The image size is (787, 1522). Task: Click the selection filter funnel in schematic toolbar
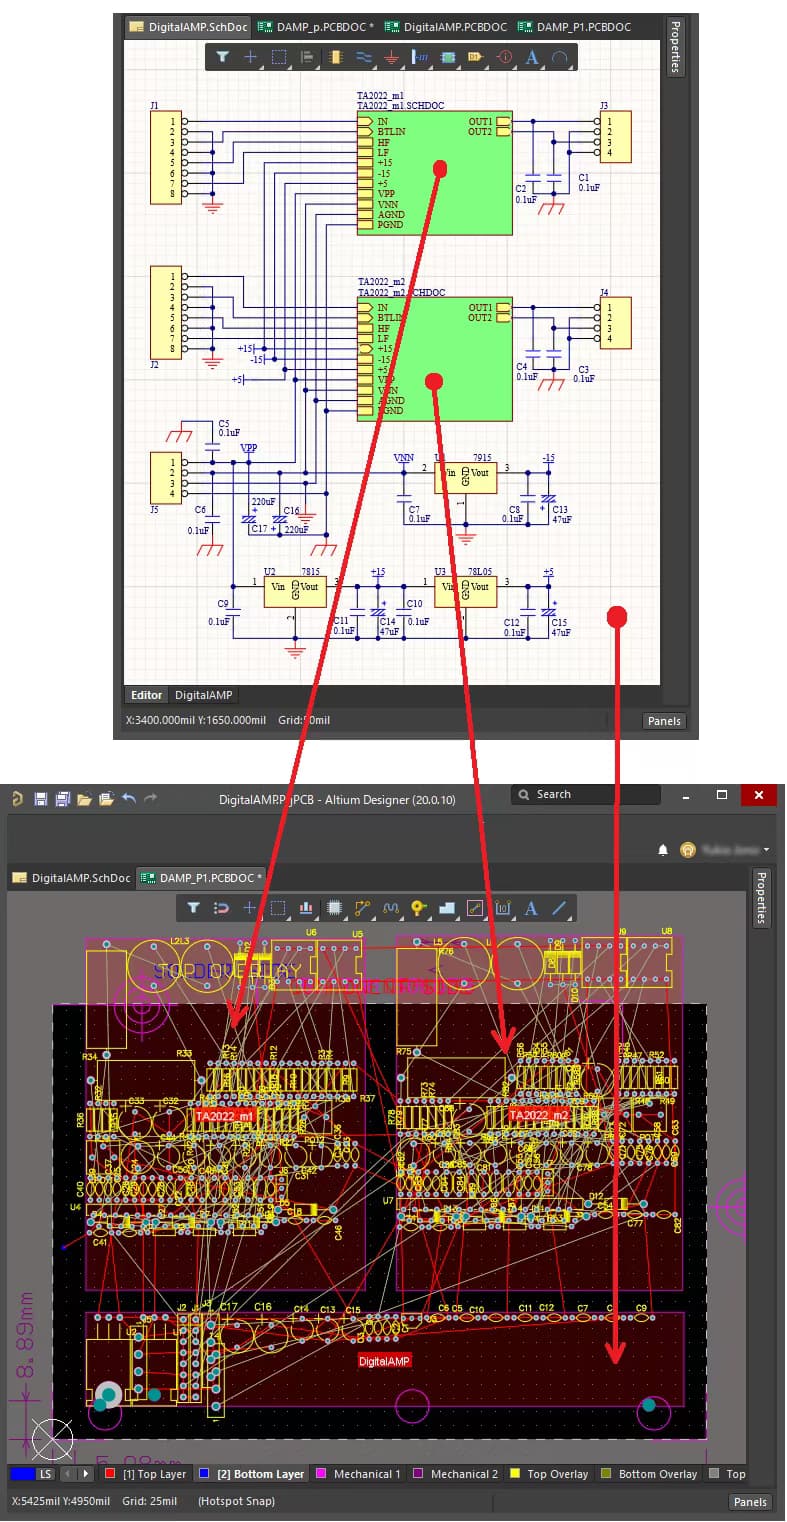click(x=222, y=58)
